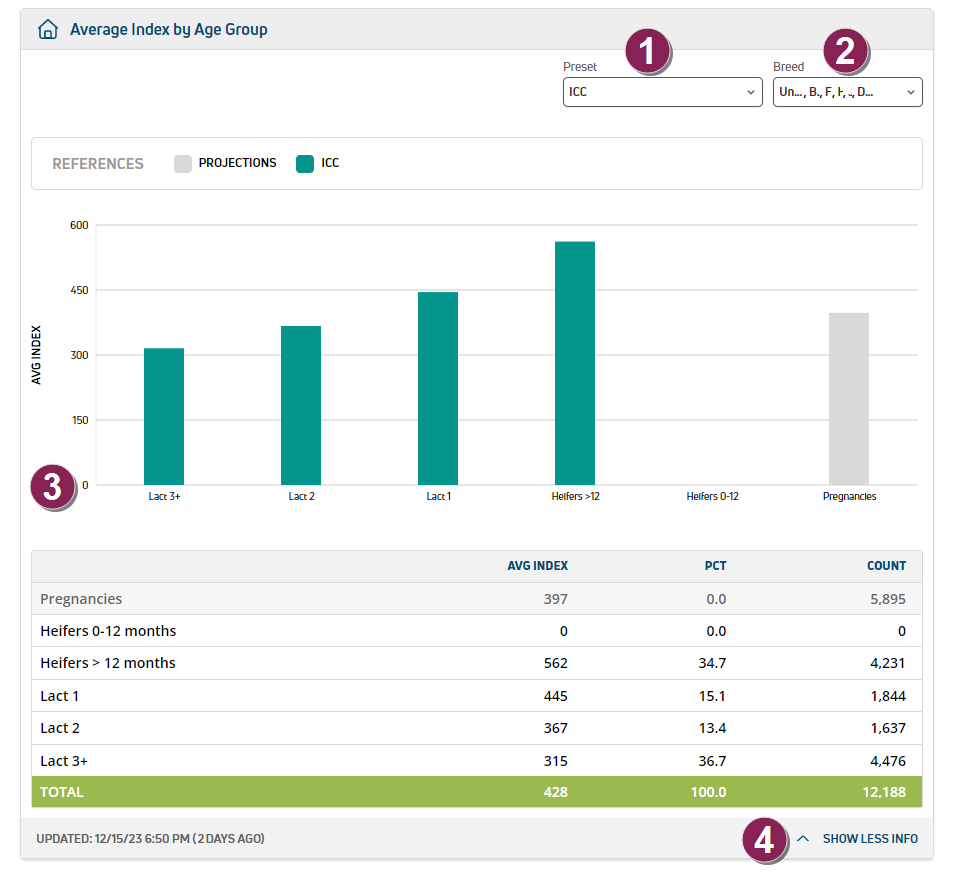Image resolution: width=954 pixels, height=877 pixels.
Task: Click the numbered callout badge 3
Action: pos(53,487)
